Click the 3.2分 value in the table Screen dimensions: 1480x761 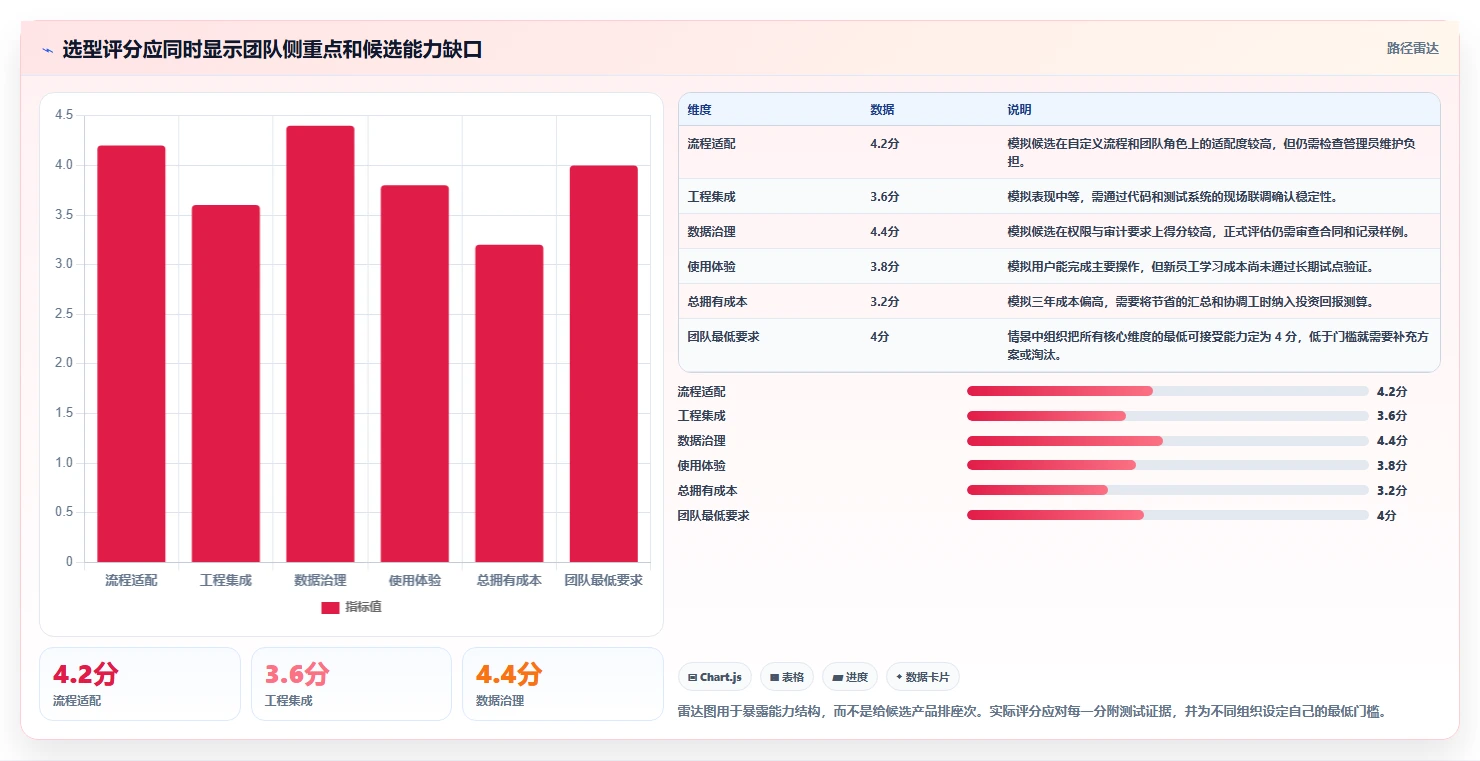[884, 302]
